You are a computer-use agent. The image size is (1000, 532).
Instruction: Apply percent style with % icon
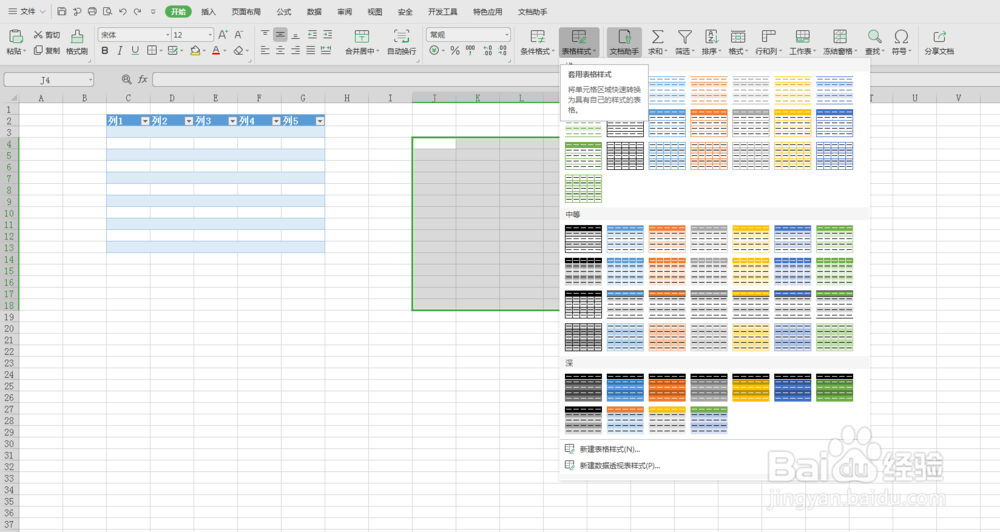point(455,50)
